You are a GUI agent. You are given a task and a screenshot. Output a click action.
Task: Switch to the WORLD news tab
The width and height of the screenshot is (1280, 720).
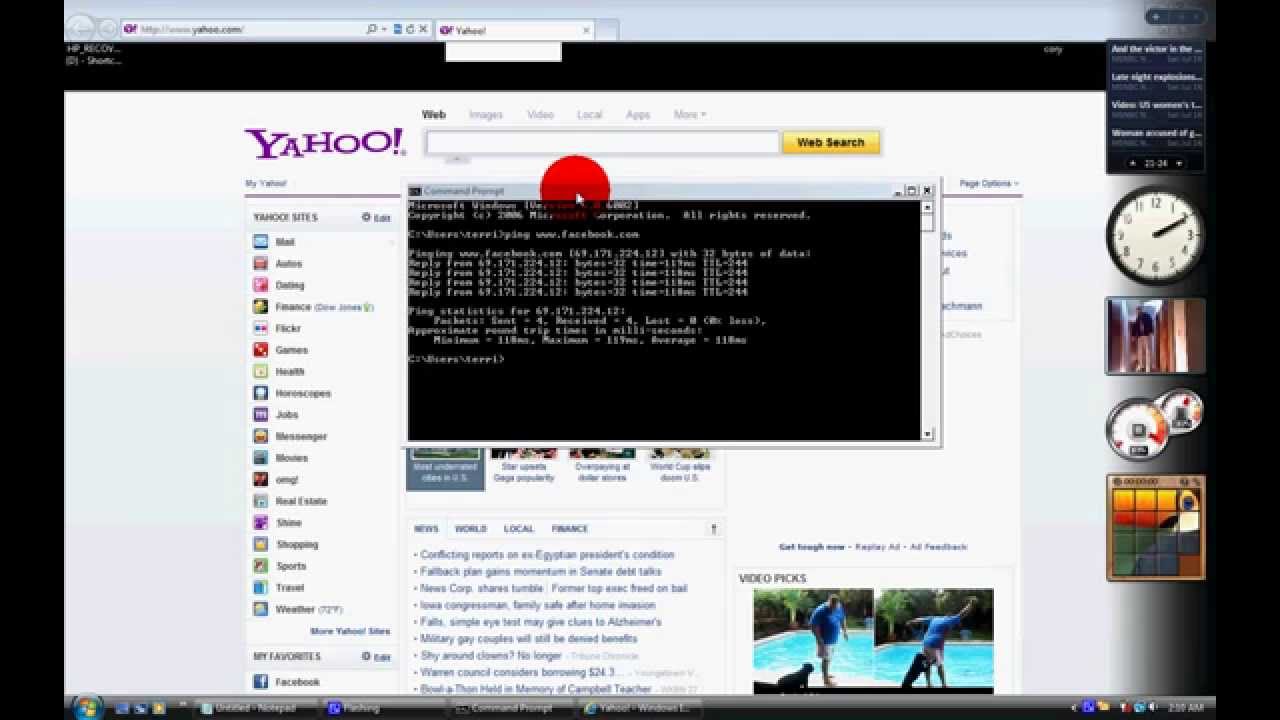coord(470,529)
